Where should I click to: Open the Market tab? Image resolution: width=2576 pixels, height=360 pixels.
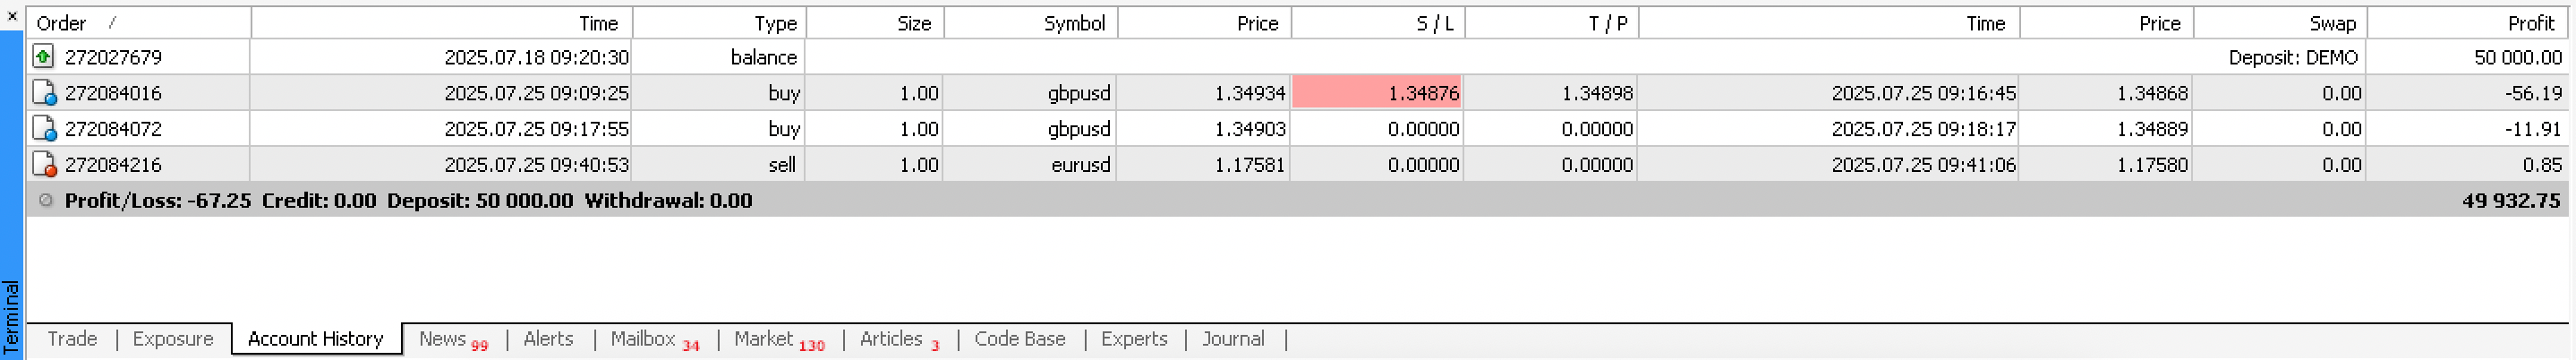[779, 340]
